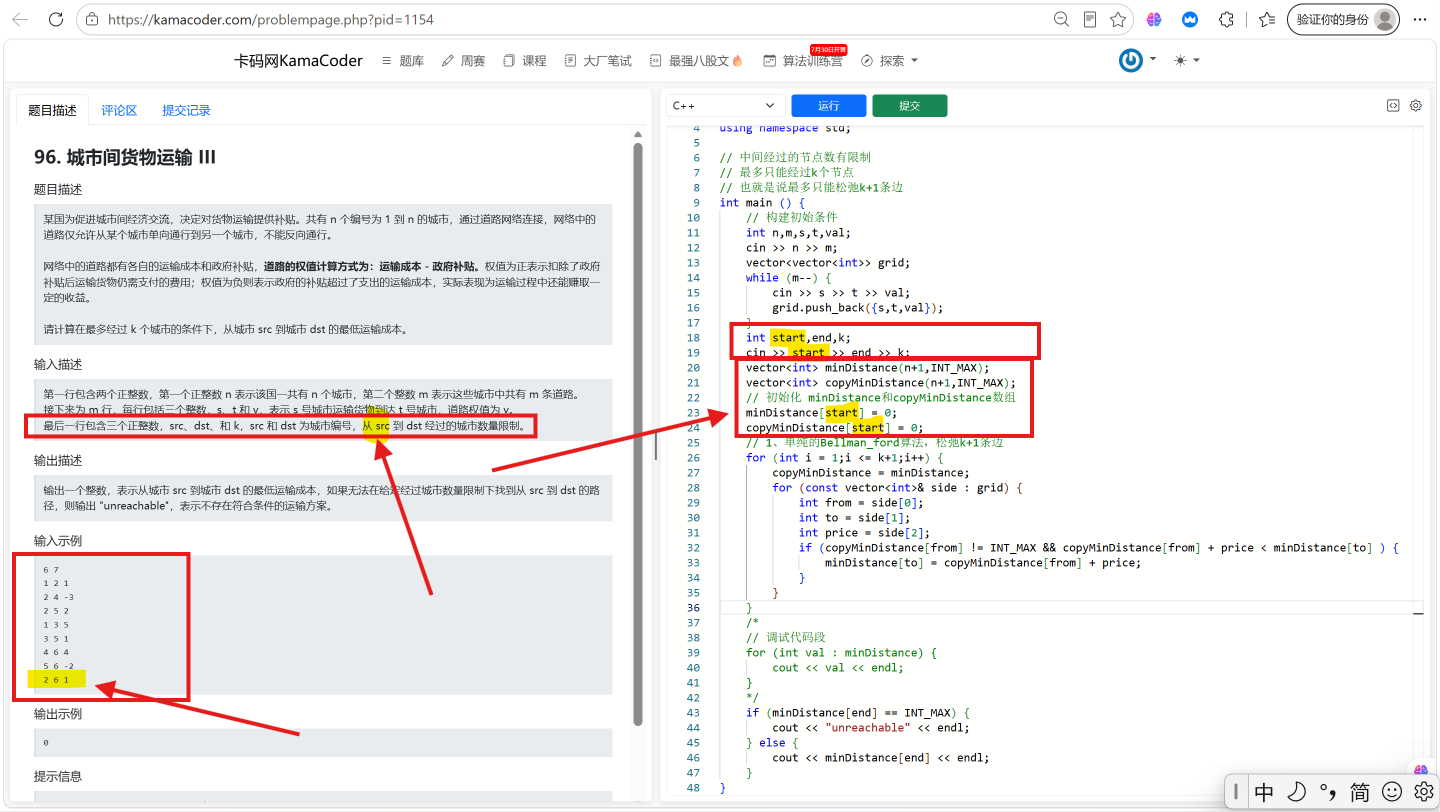Switch IME 中 Chinese/English mode
The height and width of the screenshot is (812, 1440).
click(x=1264, y=792)
